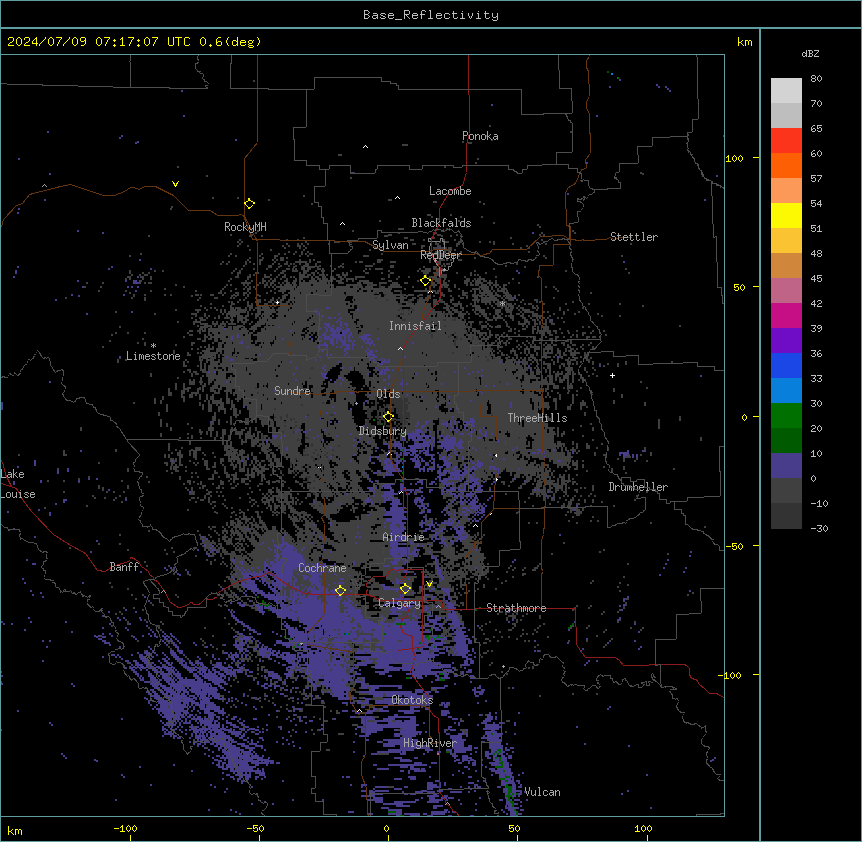Click the yellow diamond marker below RedDeer
Screen dimensions: 862x842
click(426, 281)
